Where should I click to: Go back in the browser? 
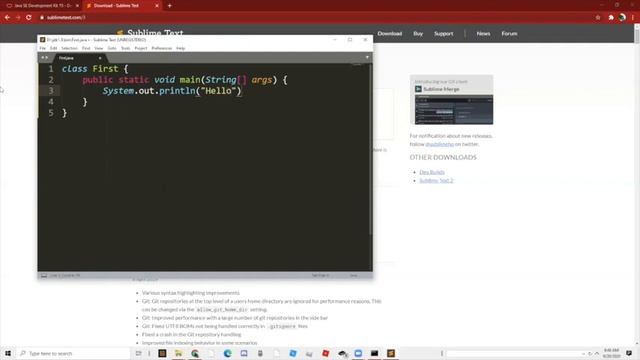pyautogui.click(x=7, y=18)
